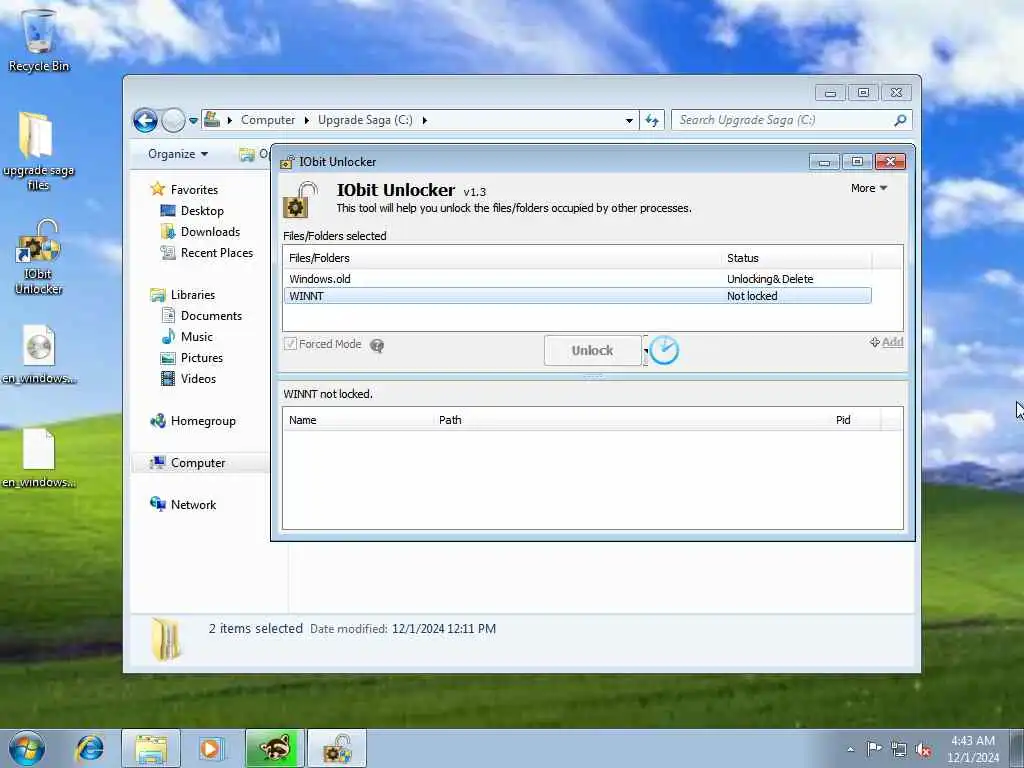
Task: Open Music library
Action: pyautogui.click(x=197, y=336)
